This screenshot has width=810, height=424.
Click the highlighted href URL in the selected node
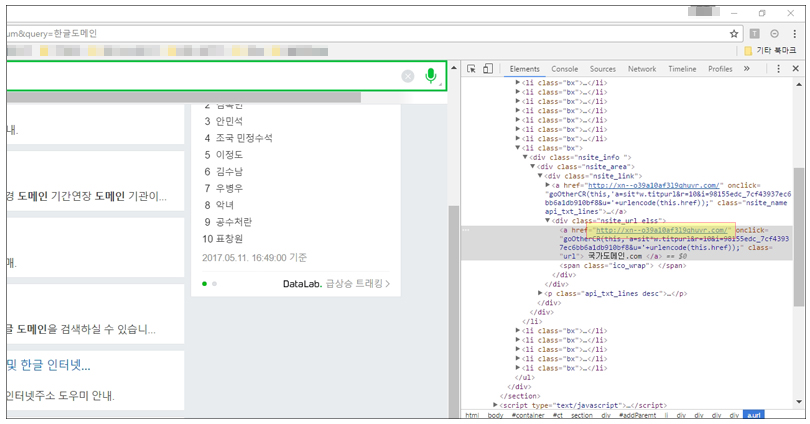661,230
